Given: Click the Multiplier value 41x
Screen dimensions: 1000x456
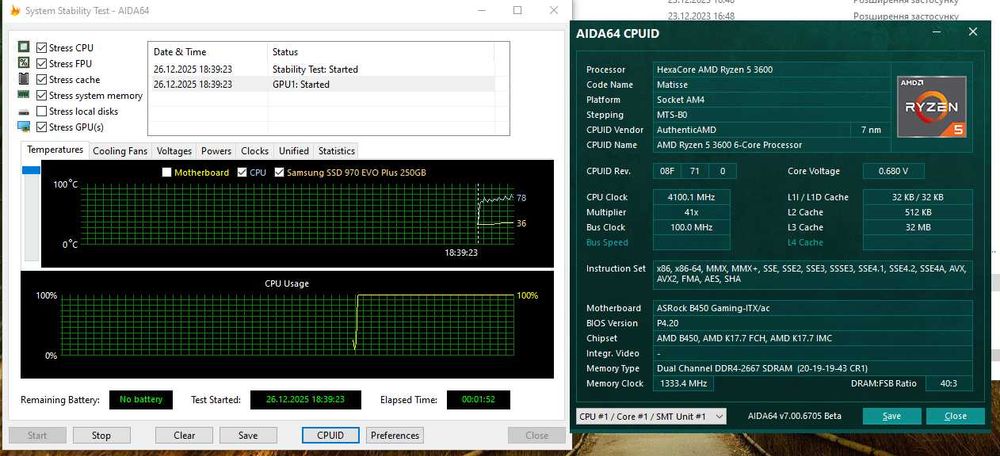Looking at the screenshot, I should click(x=691, y=212).
